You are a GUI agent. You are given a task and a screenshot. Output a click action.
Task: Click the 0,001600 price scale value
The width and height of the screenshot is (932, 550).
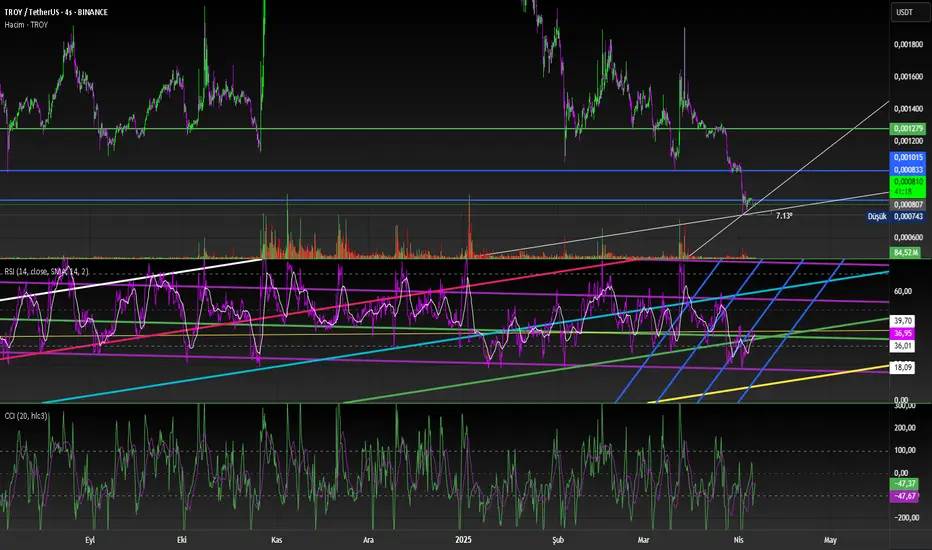coord(908,77)
